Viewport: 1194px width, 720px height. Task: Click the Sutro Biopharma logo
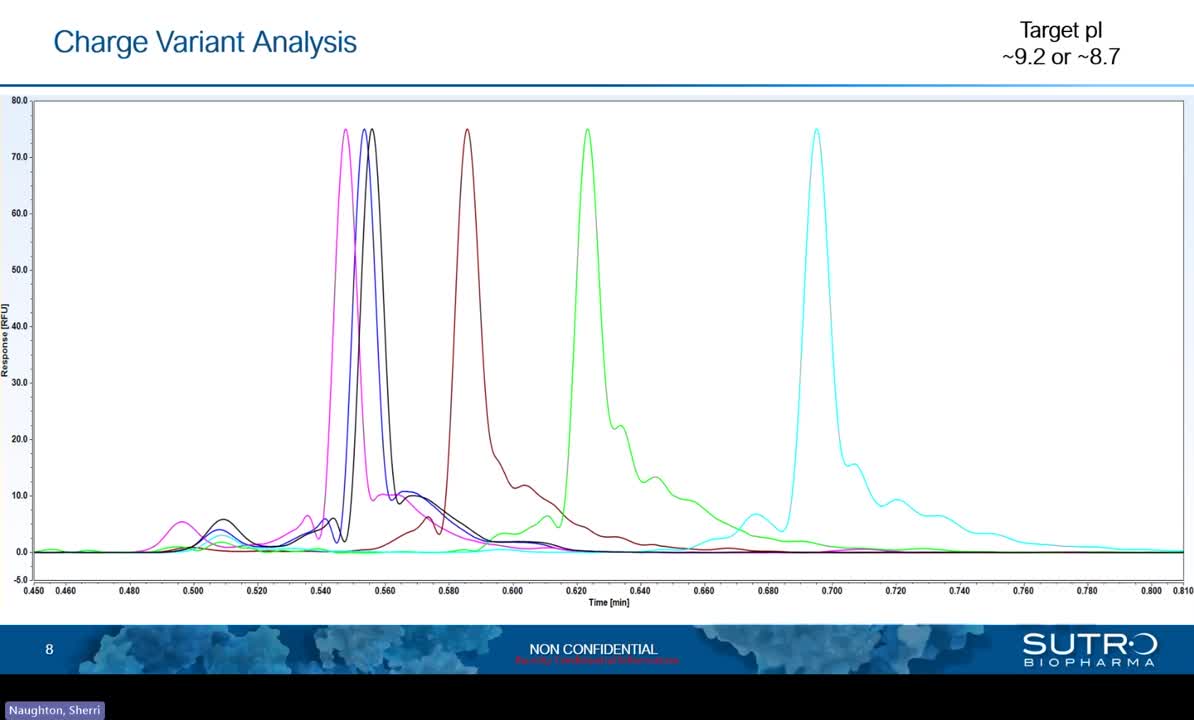click(1090, 649)
